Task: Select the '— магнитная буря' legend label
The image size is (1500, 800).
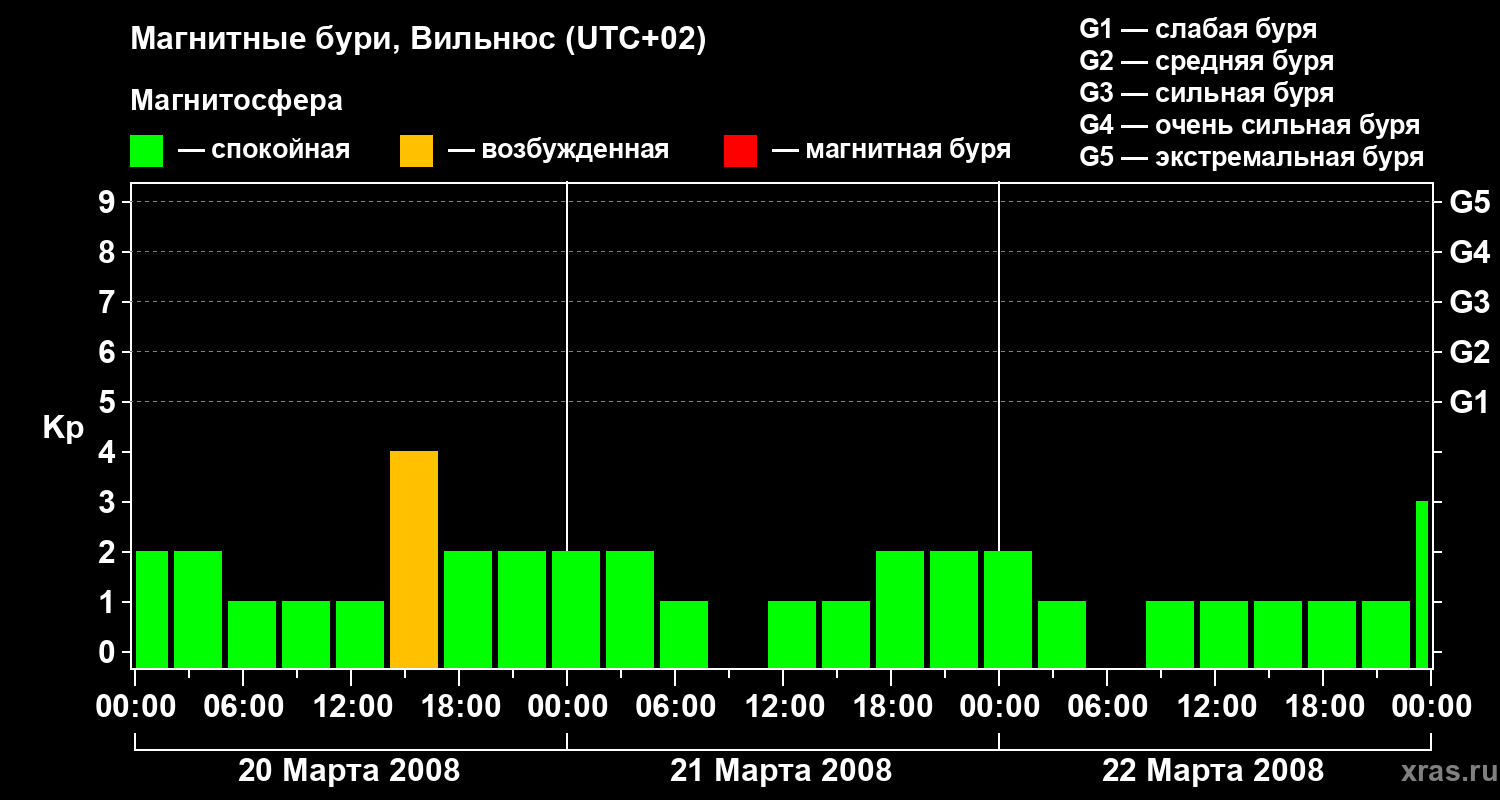Action: [892, 151]
